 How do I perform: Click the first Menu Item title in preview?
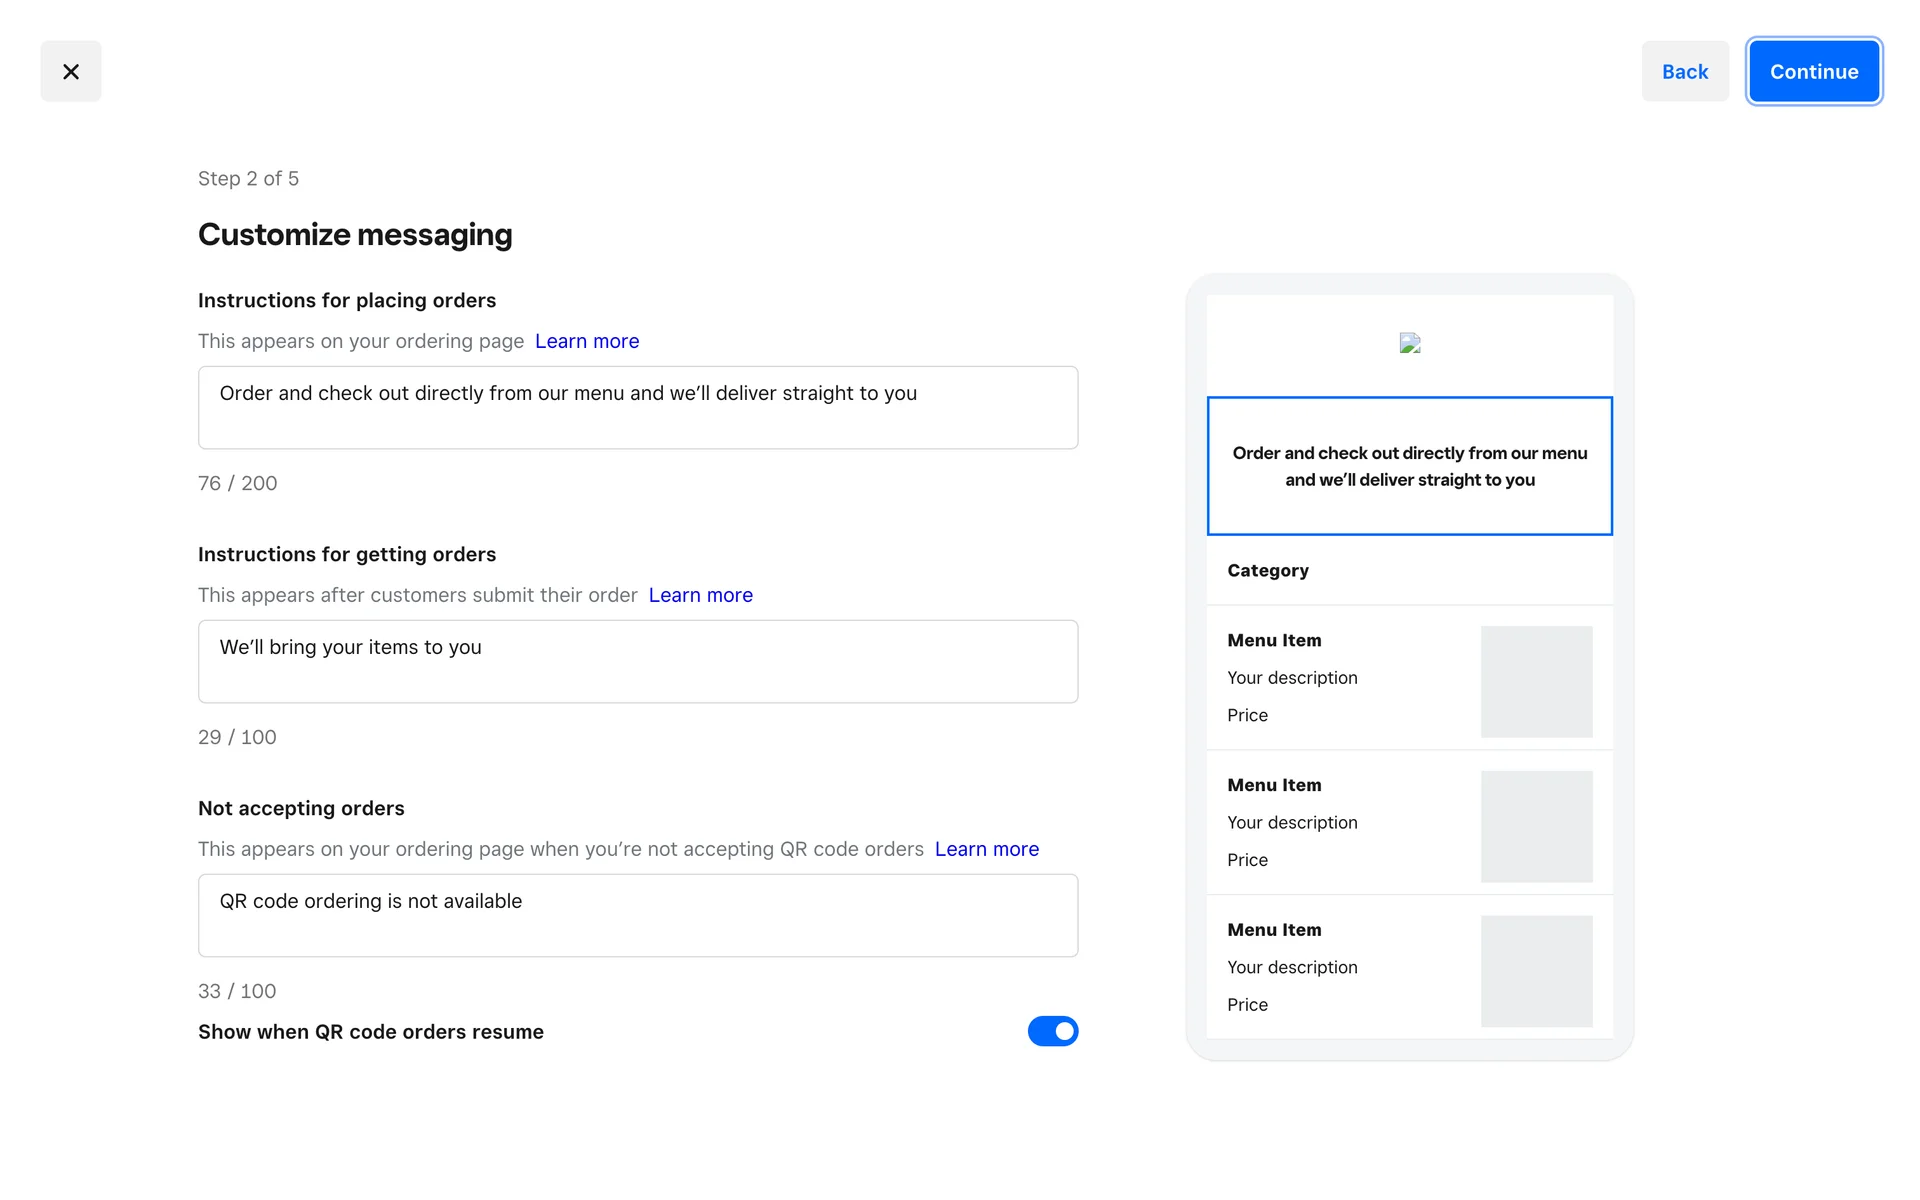point(1274,640)
